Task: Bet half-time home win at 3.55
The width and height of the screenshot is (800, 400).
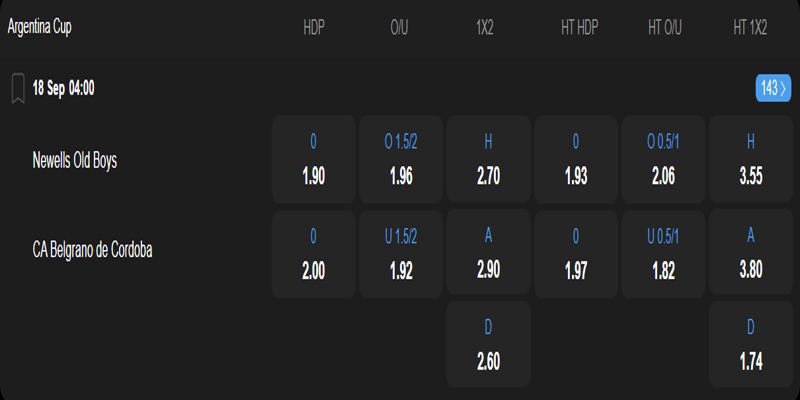Action: 751,161
